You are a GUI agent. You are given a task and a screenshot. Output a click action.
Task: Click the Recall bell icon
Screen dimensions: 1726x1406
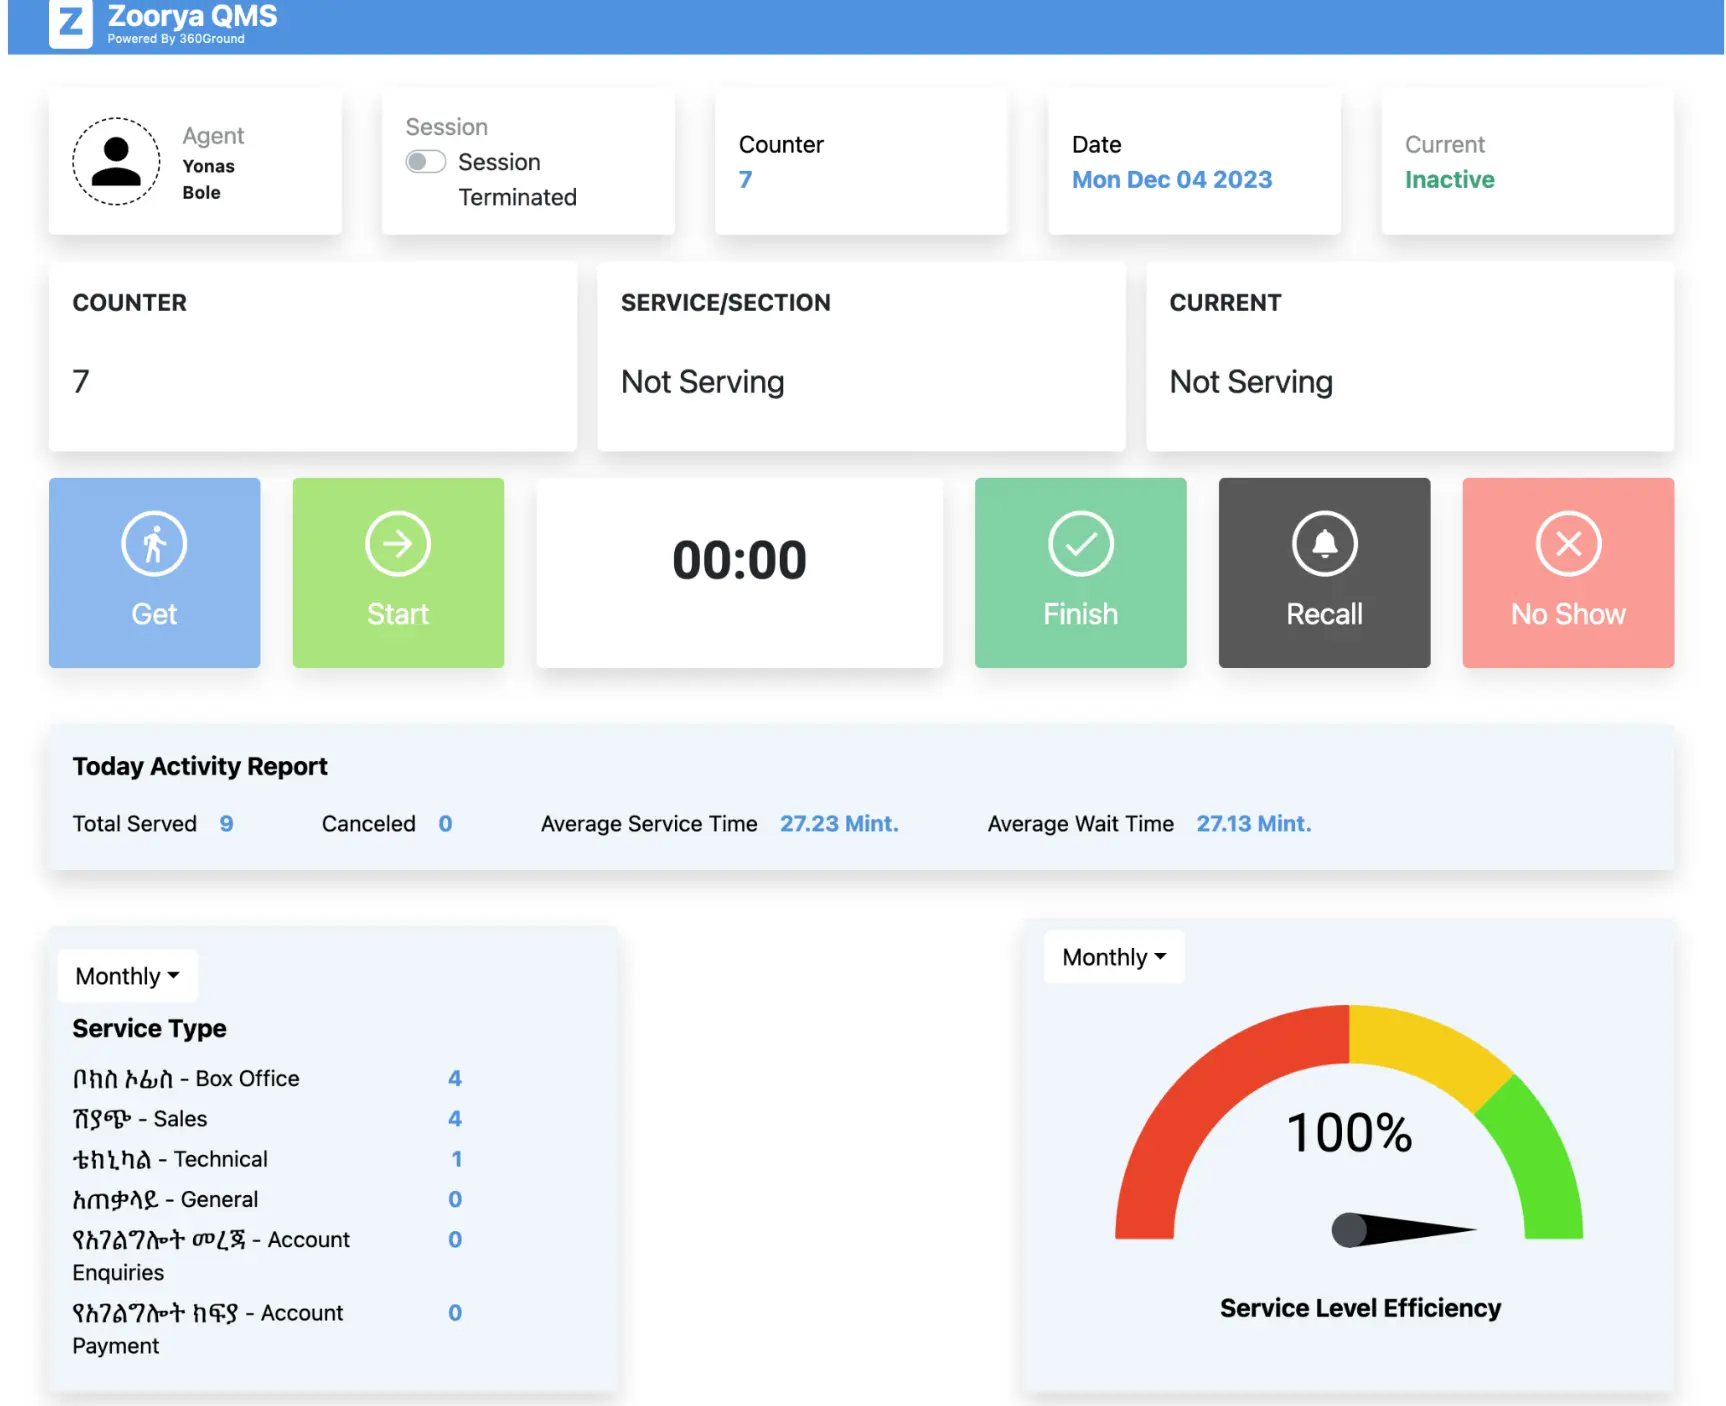[1324, 545]
